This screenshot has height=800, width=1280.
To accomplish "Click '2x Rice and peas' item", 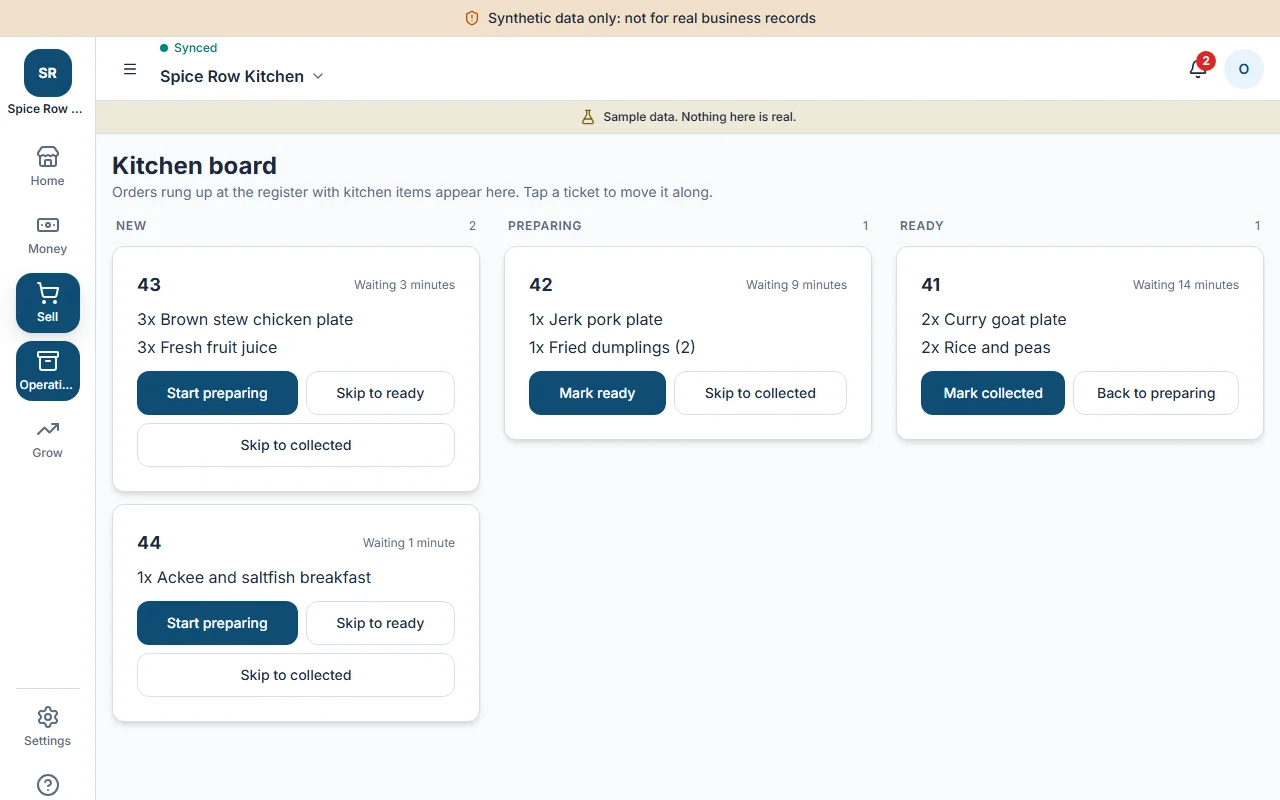I will [x=986, y=348].
